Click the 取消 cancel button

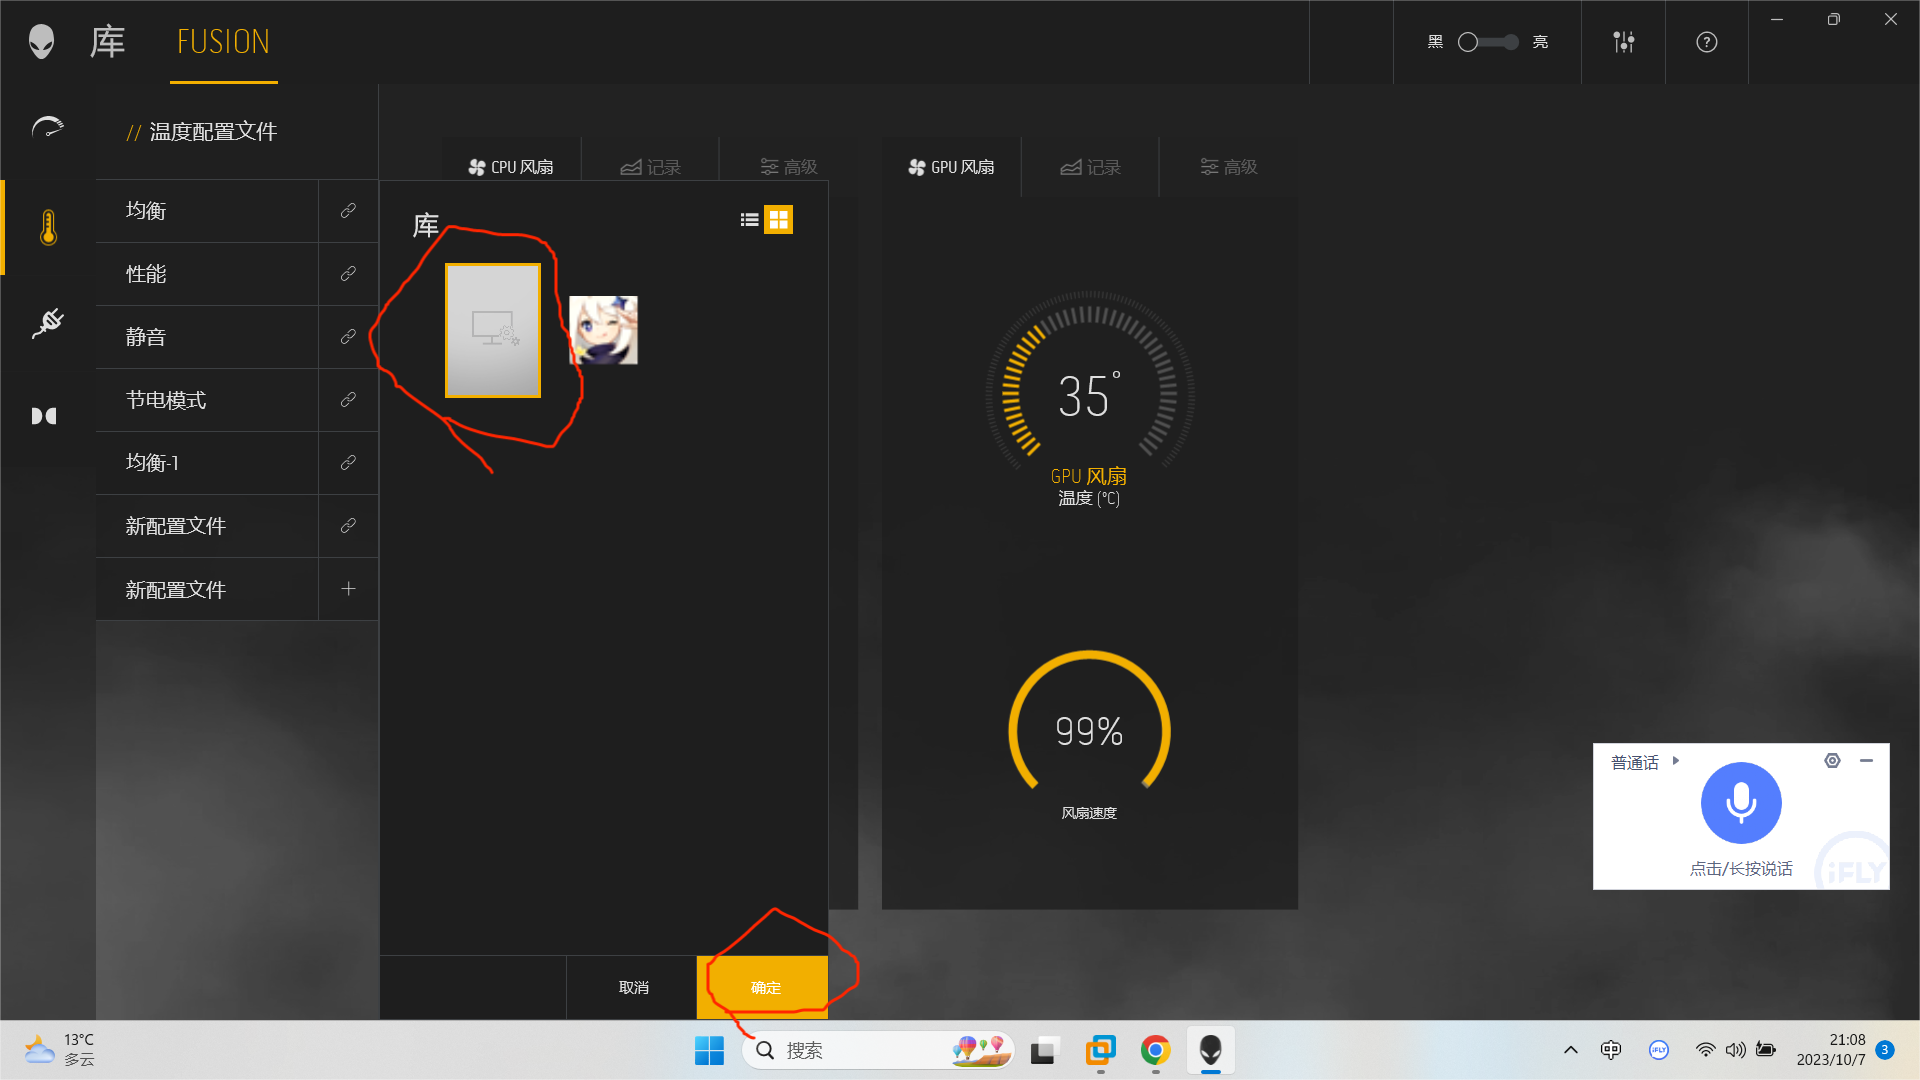633,987
